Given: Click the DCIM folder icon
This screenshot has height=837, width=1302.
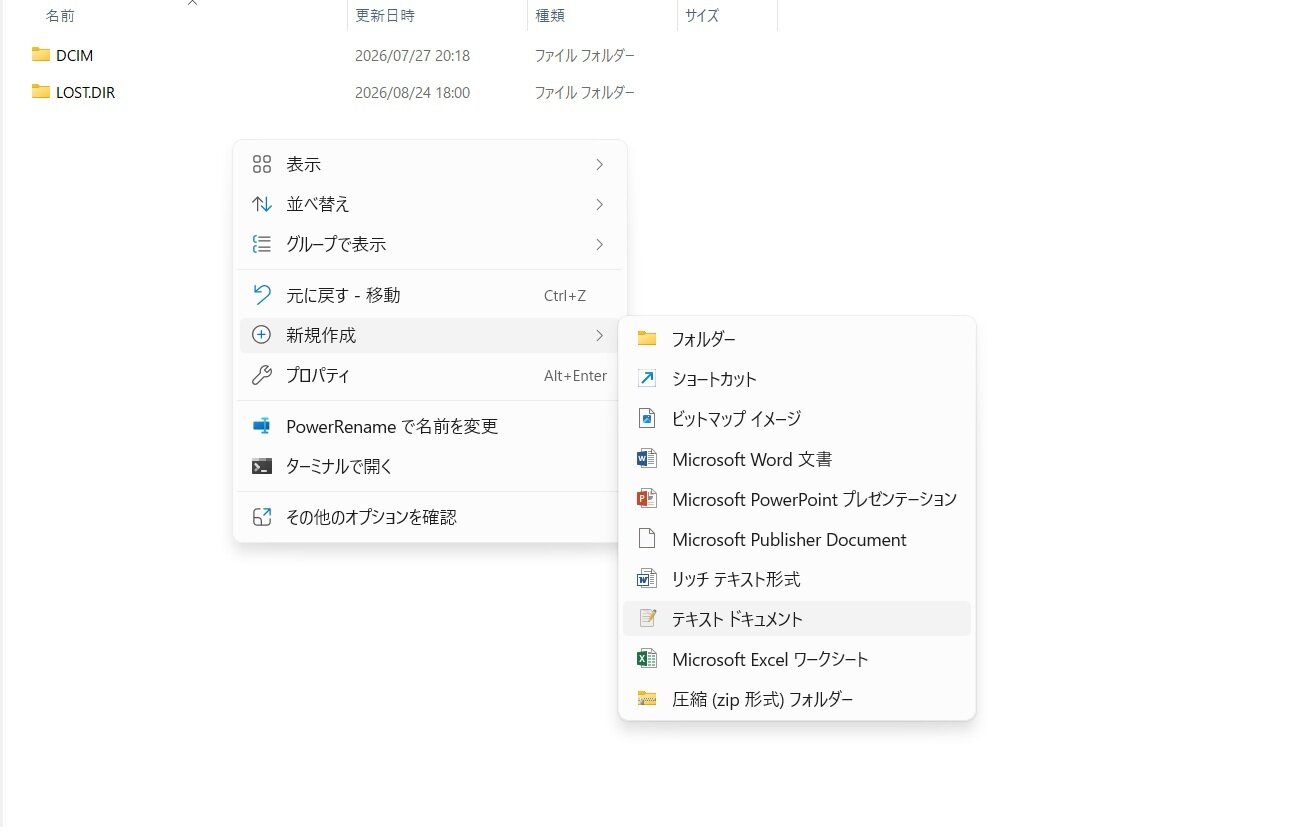Looking at the screenshot, I should click(41, 55).
